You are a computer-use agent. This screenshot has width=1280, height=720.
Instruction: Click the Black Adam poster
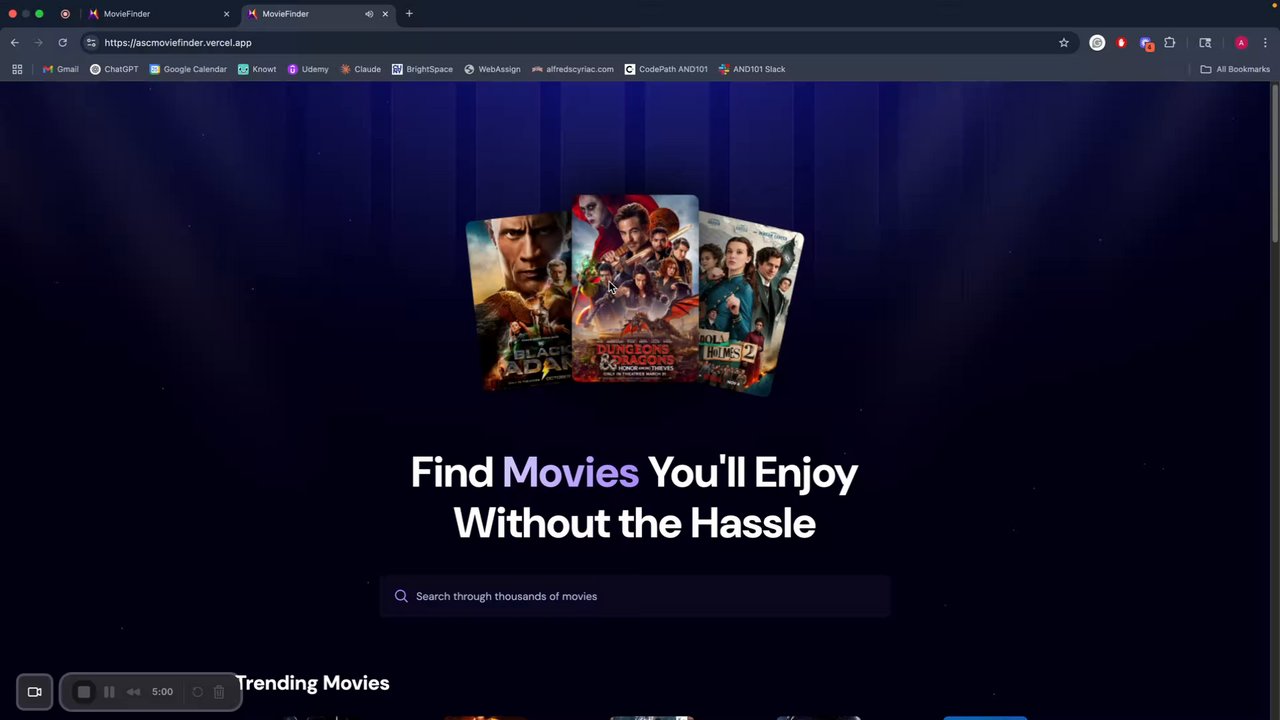coord(519,304)
